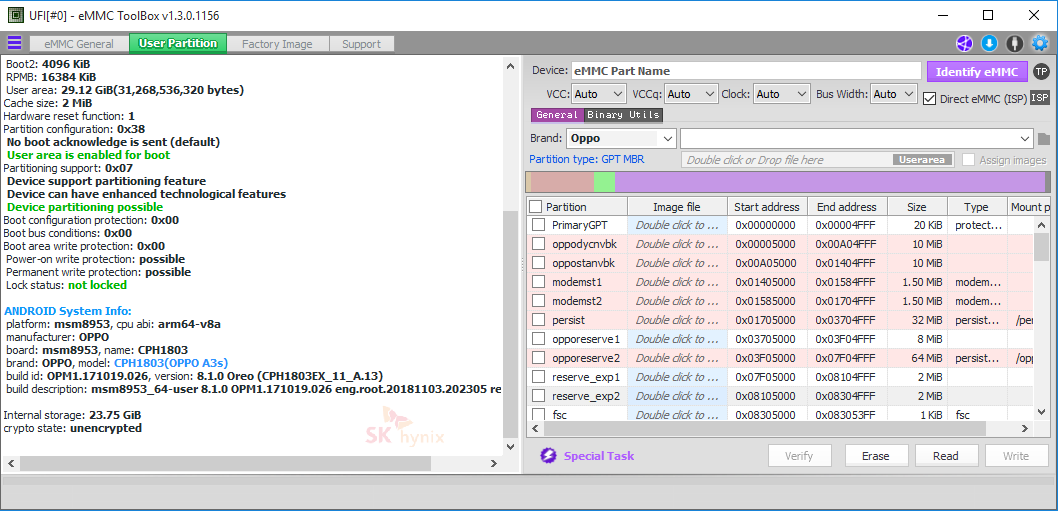Screen dimensions: 1058x511
Task: Check the fsc partition box
Action: tap(538, 414)
